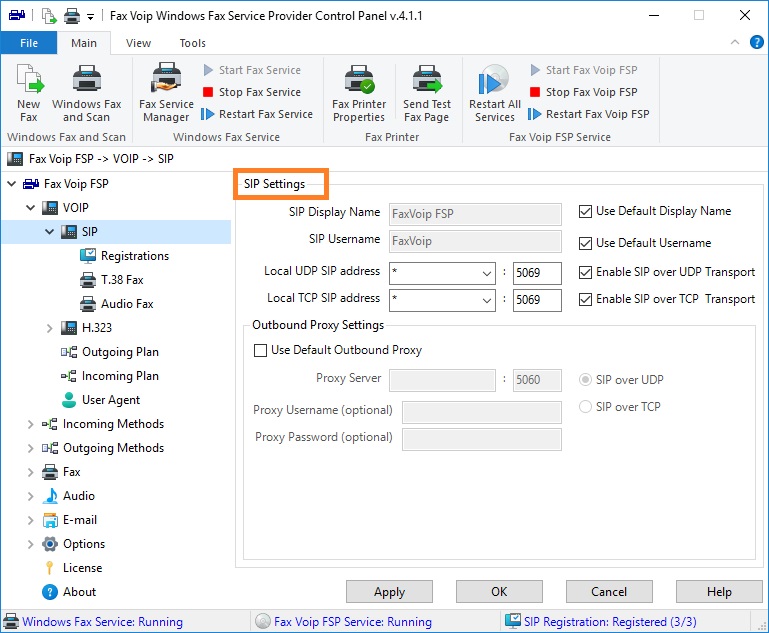Select About tree item
Viewport: 769px width, 633px height.
tap(69, 592)
